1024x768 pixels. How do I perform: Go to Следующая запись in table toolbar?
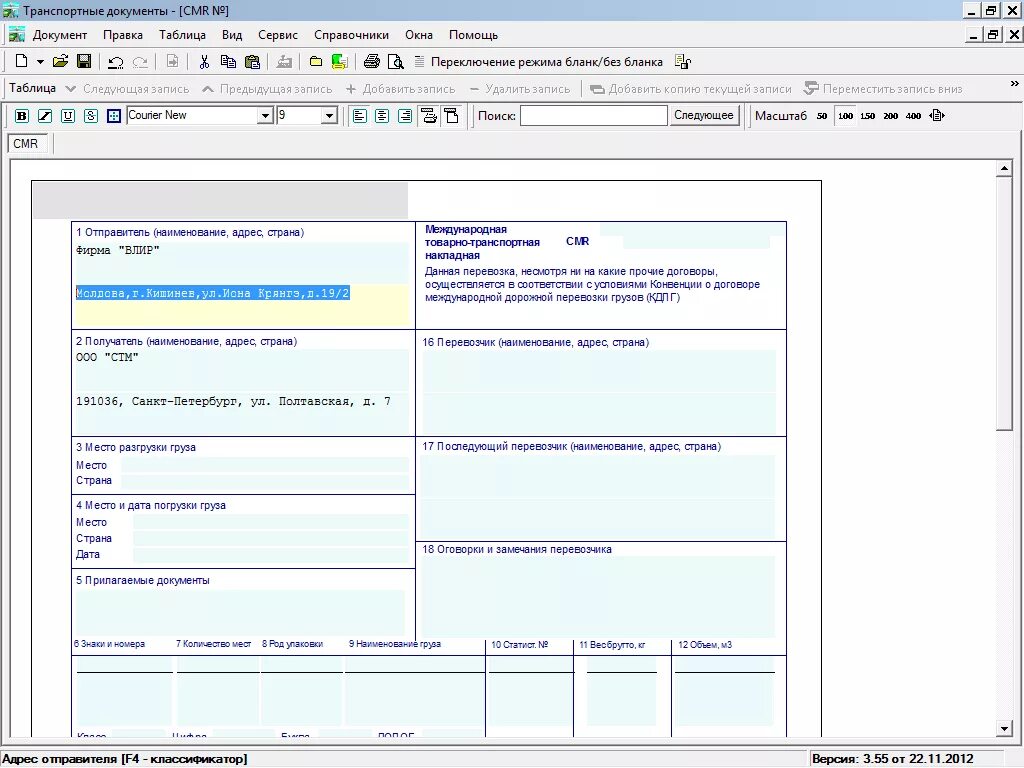pos(127,89)
